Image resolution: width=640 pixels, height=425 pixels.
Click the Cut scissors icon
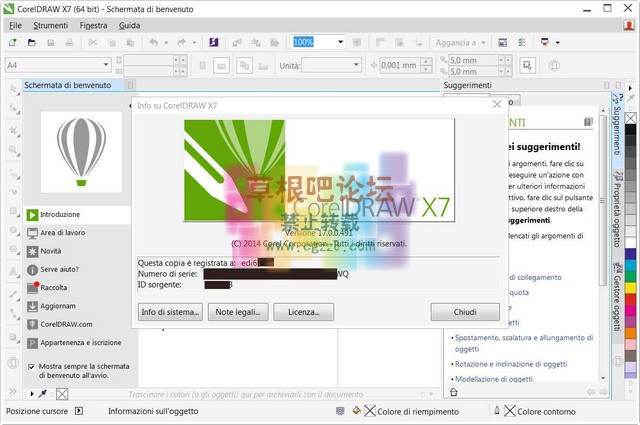(93, 42)
